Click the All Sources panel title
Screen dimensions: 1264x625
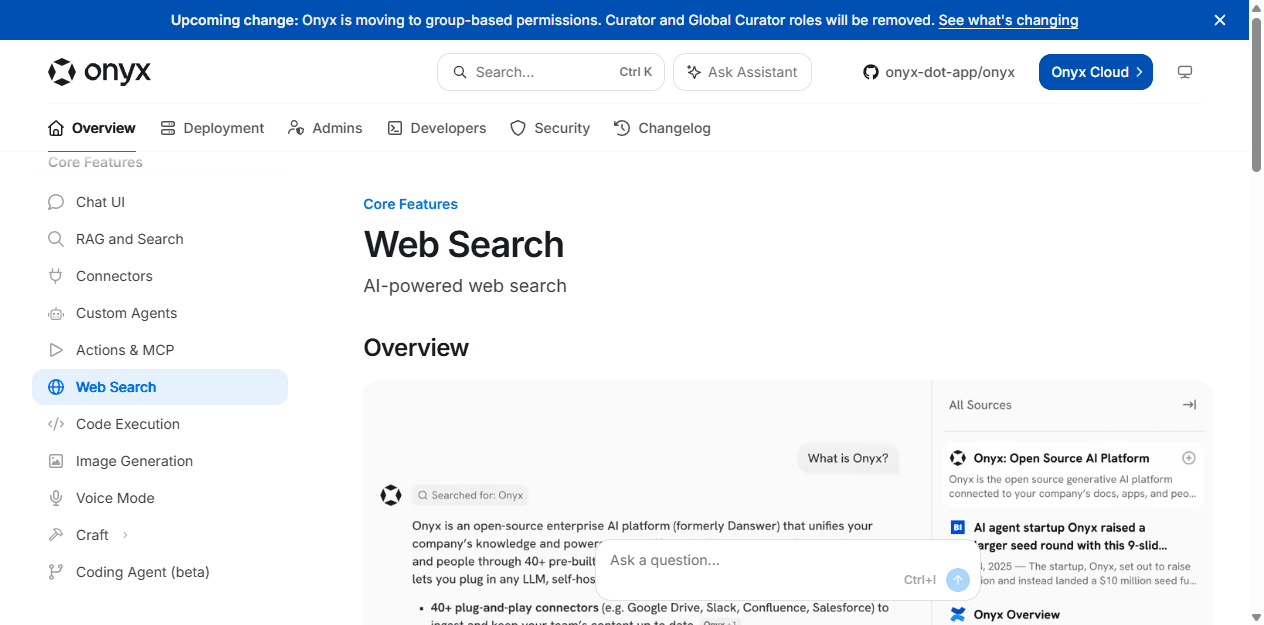pos(980,405)
